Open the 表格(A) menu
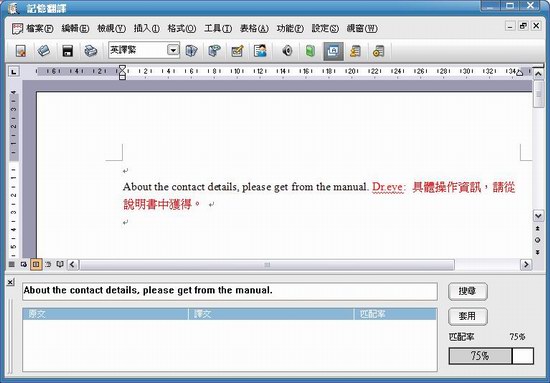This screenshot has width=550, height=383. [254, 28]
